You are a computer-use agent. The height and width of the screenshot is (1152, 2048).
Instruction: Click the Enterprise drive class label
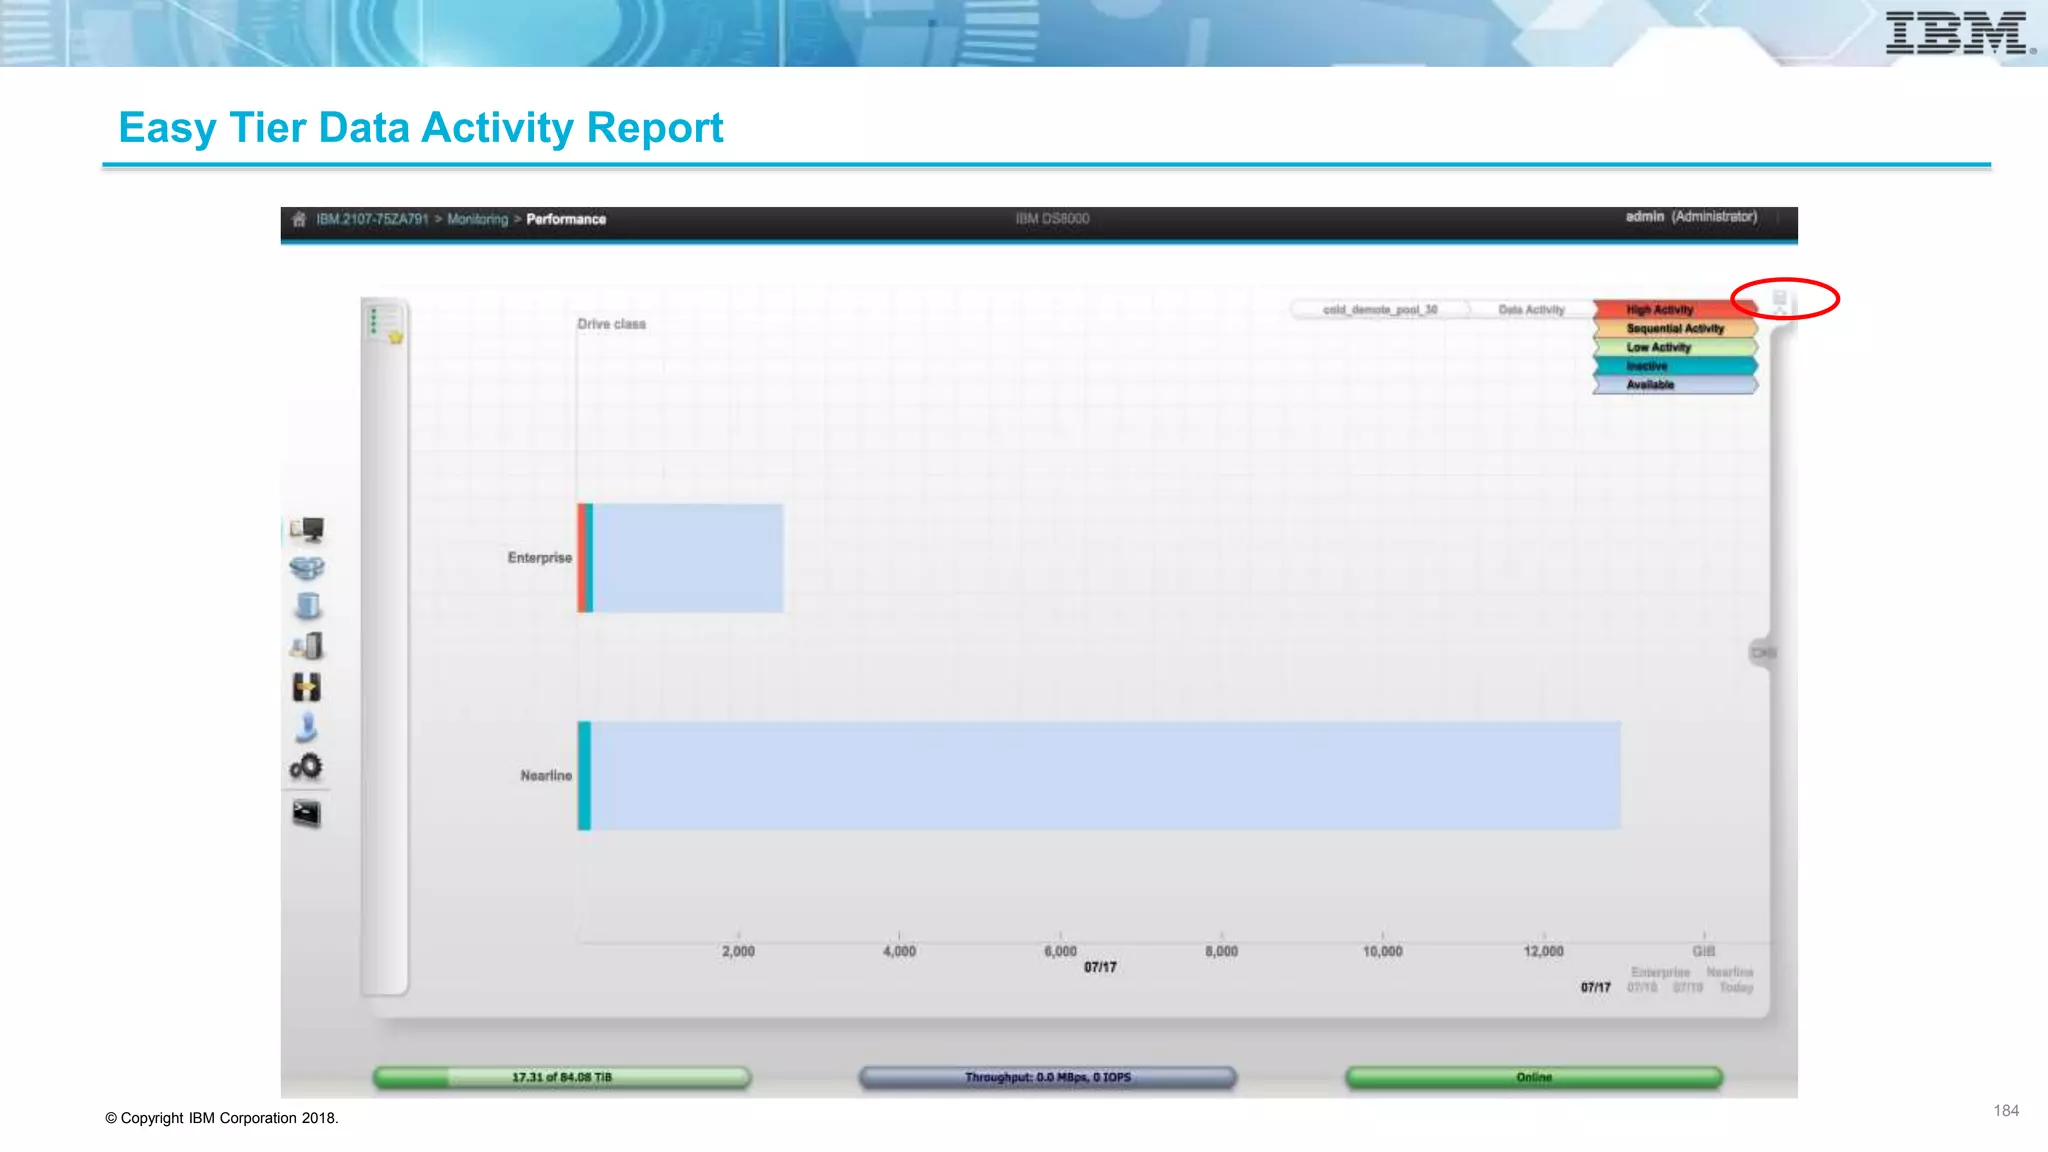539,558
